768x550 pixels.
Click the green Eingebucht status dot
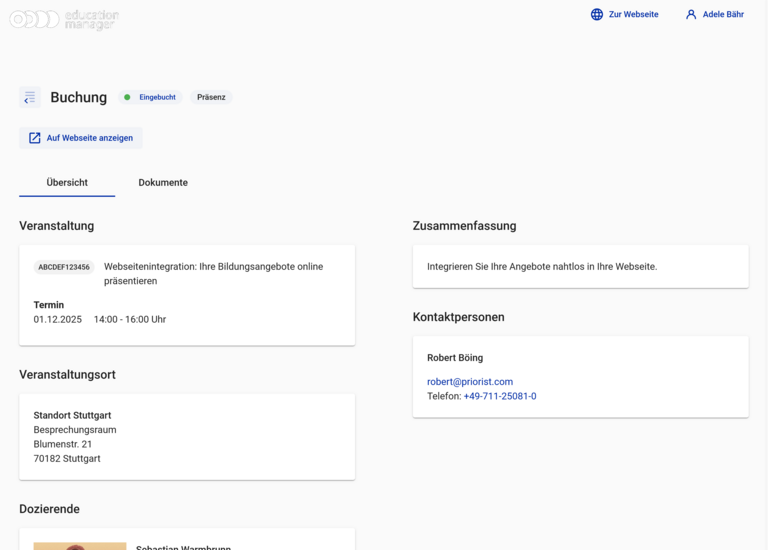tap(127, 97)
